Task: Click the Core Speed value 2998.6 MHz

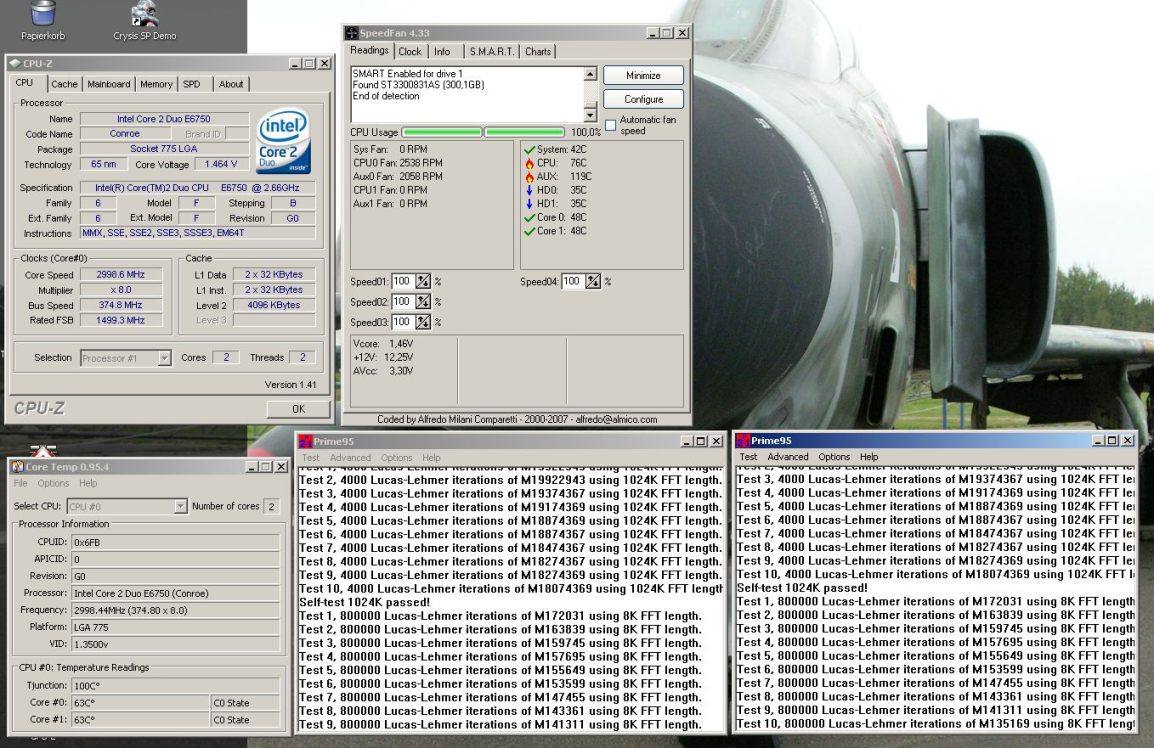Action: (x=121, y=274)
